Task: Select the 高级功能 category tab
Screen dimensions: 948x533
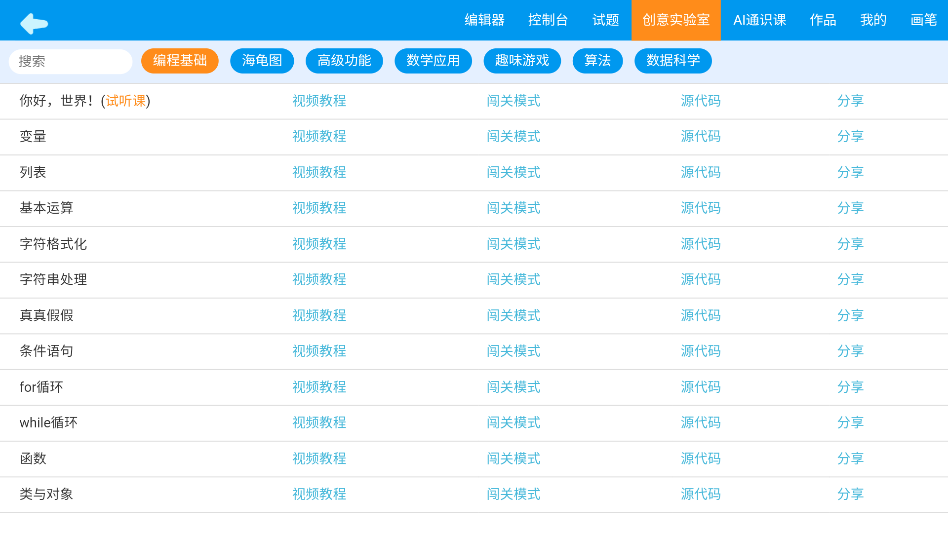Action: [x=344, y=61]
